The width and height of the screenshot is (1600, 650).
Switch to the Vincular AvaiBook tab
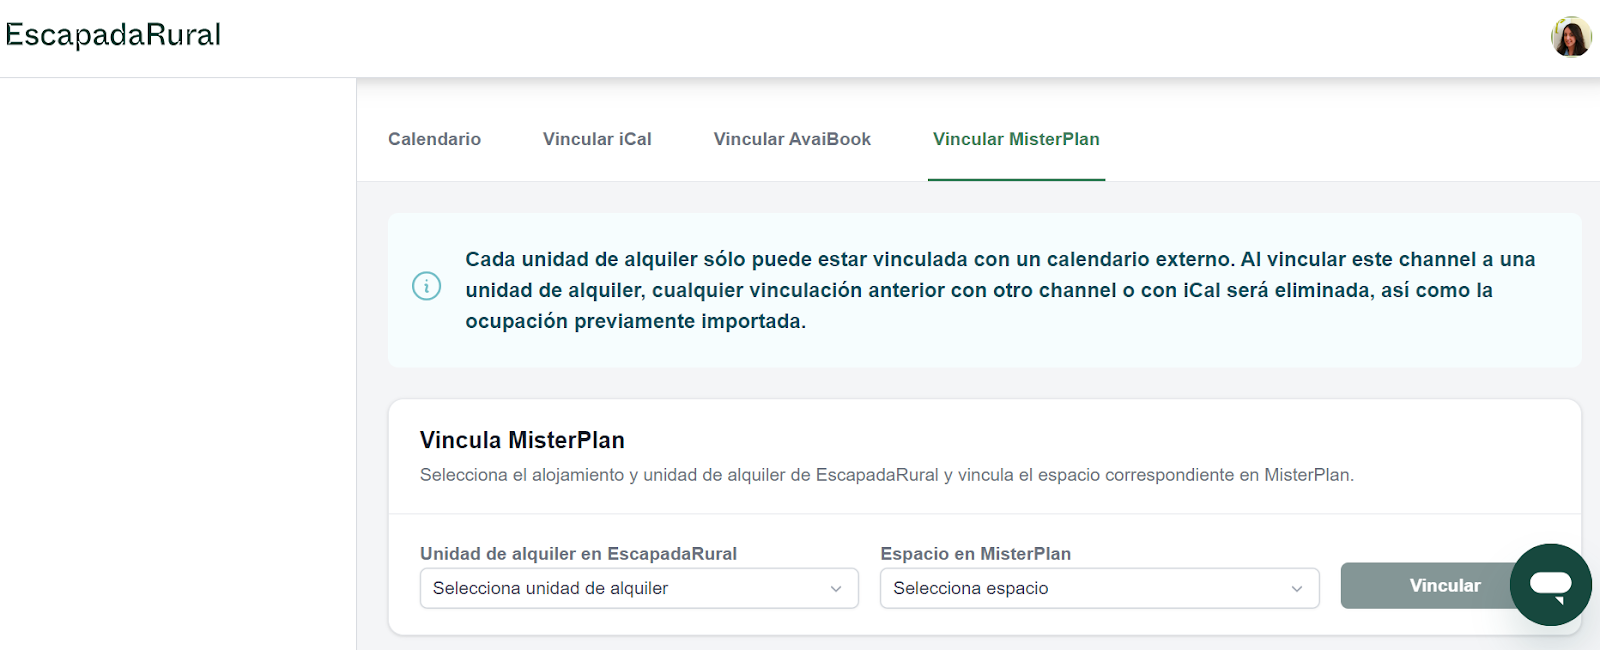pos(792,139)
